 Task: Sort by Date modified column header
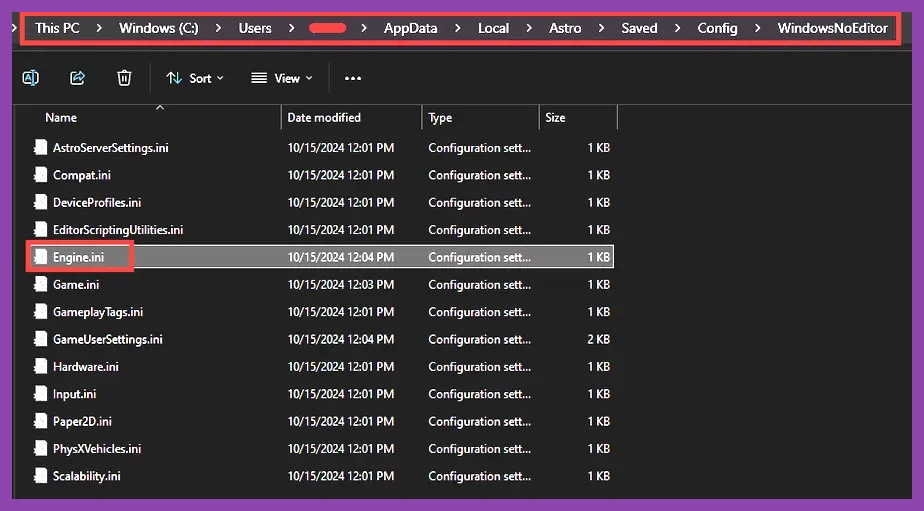[324, 117]
